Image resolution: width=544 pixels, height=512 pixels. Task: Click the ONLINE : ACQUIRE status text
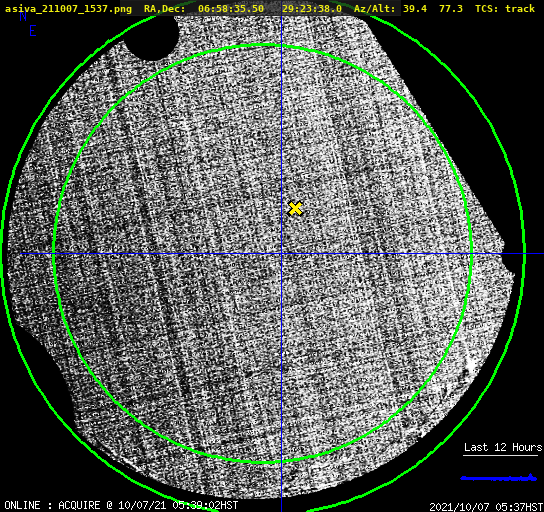pos(121,505)
